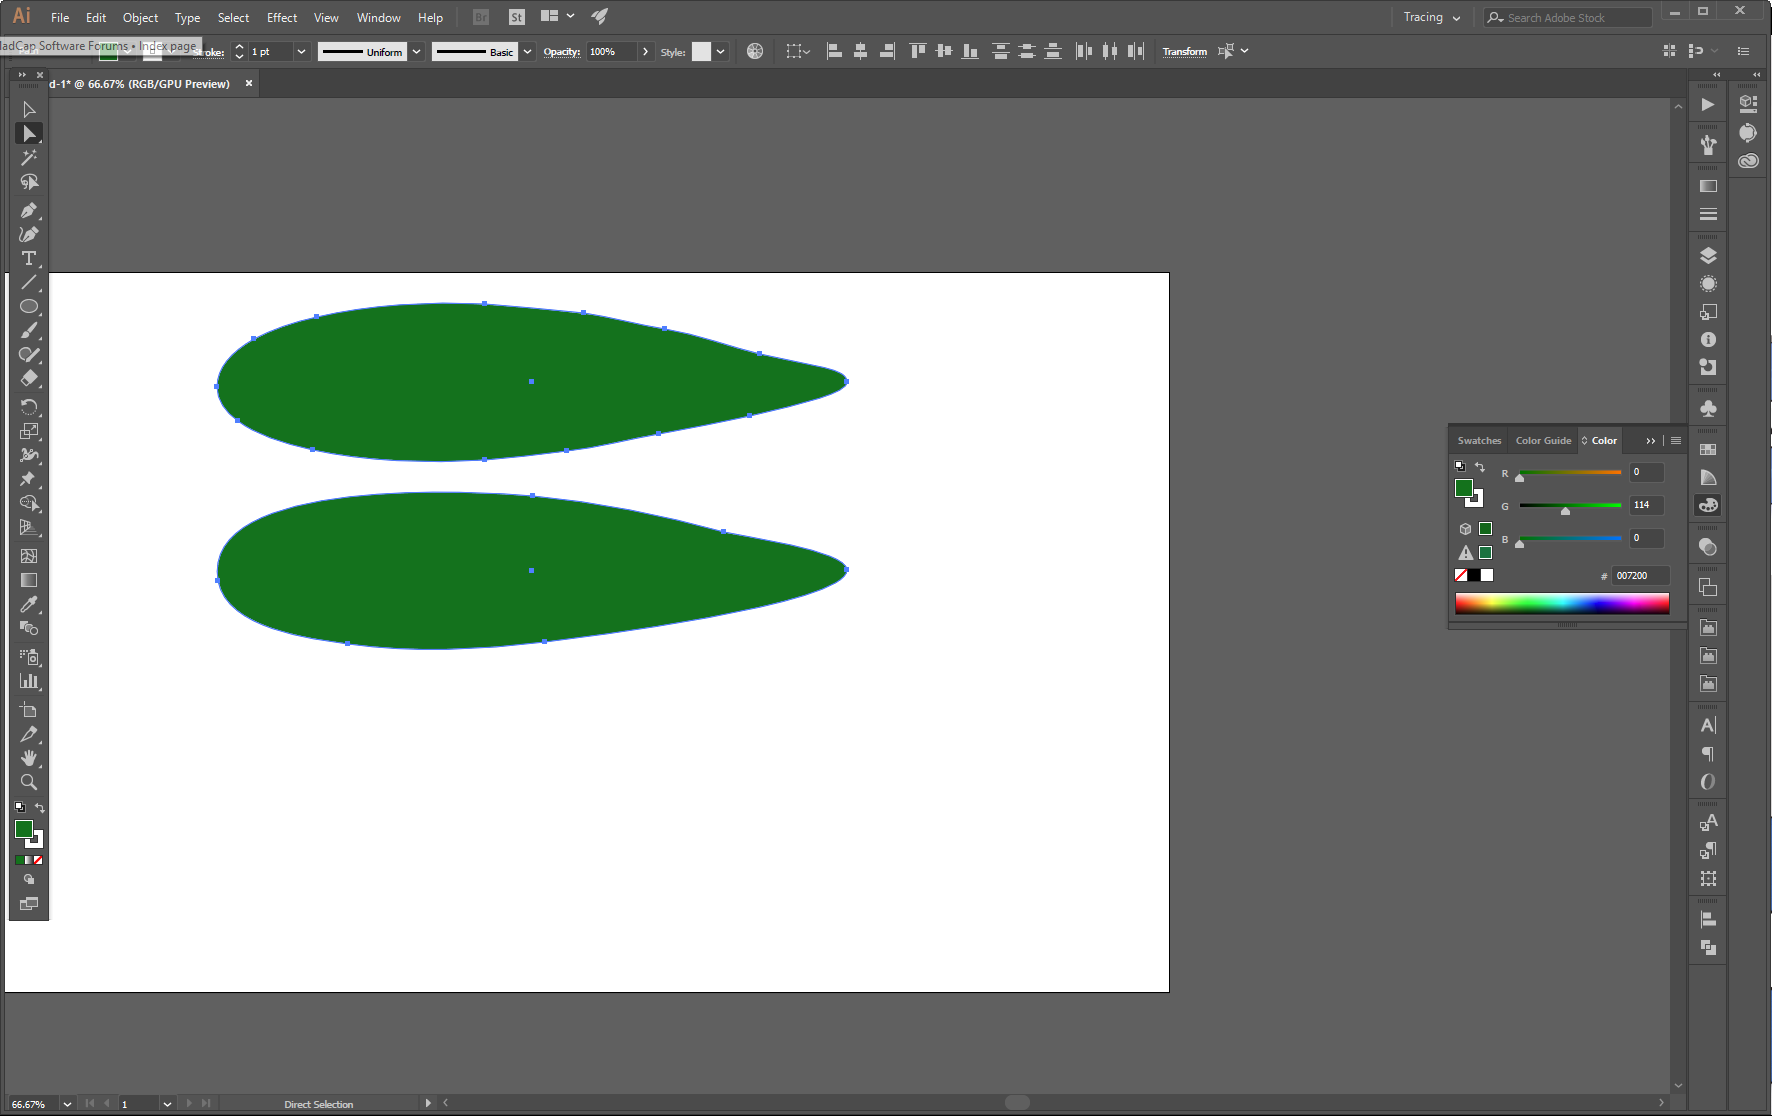Screen dimensions: 1772x1116
Task: Select the Curvature tool
Action: point(29,234)
